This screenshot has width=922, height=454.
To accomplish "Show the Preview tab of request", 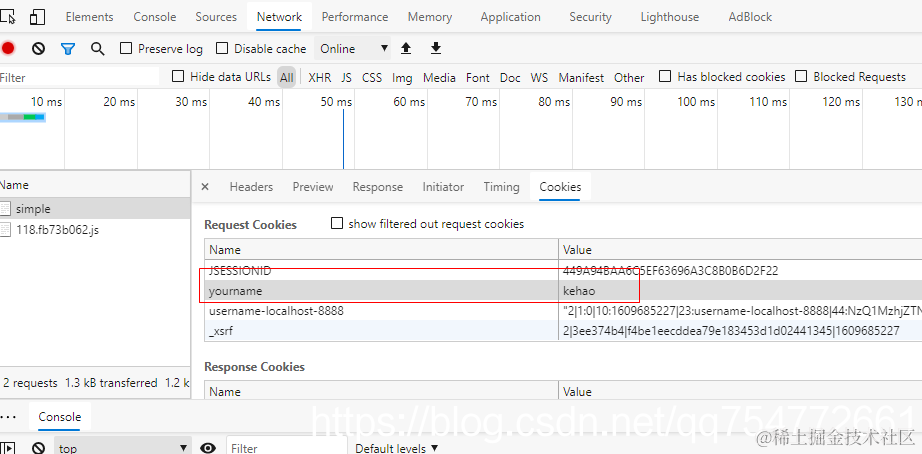I will coord(313,187).
